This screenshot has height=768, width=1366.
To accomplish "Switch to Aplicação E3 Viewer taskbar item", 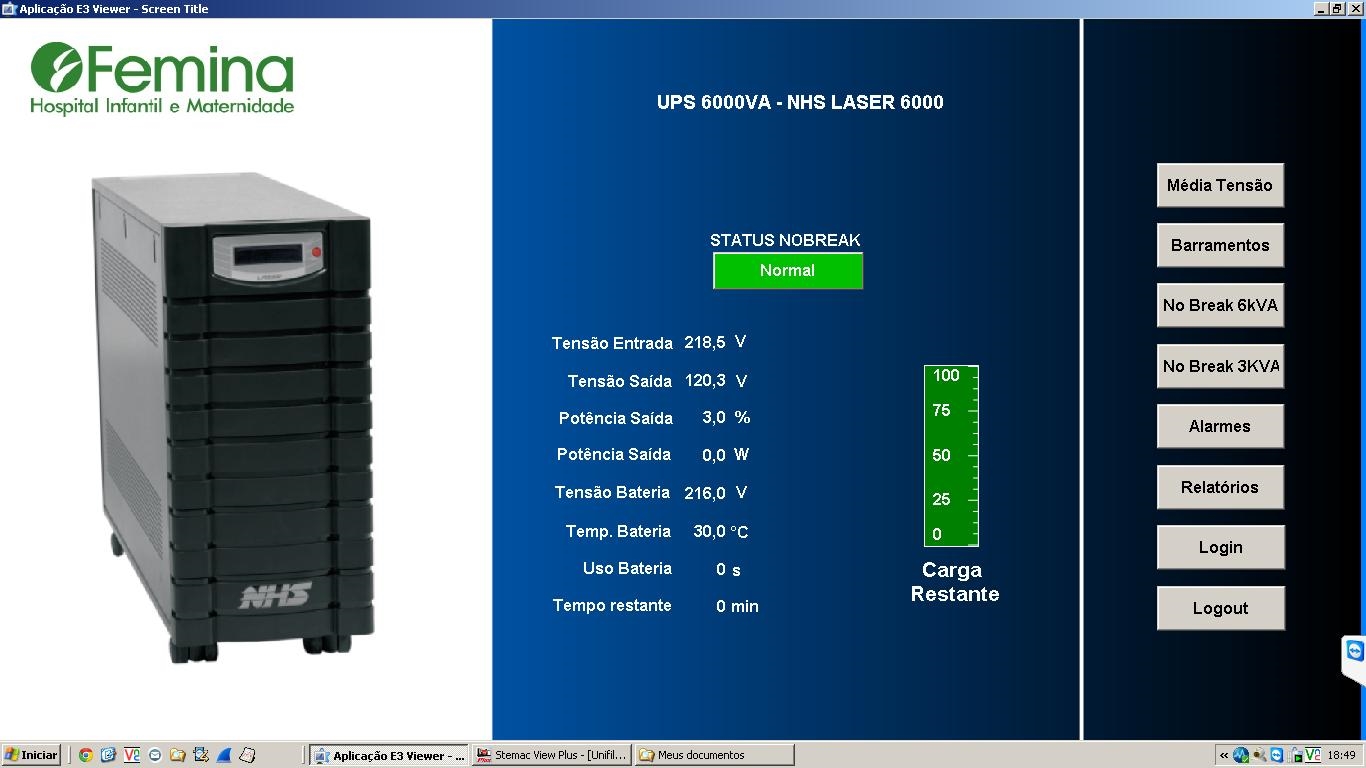I will (389, 755).
